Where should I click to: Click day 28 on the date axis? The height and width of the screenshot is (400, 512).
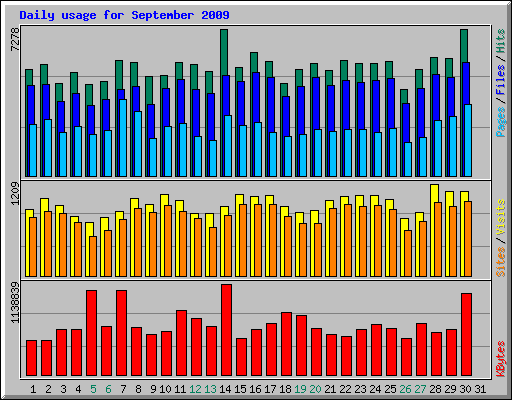pyautogui.click(x=435, y=389)
